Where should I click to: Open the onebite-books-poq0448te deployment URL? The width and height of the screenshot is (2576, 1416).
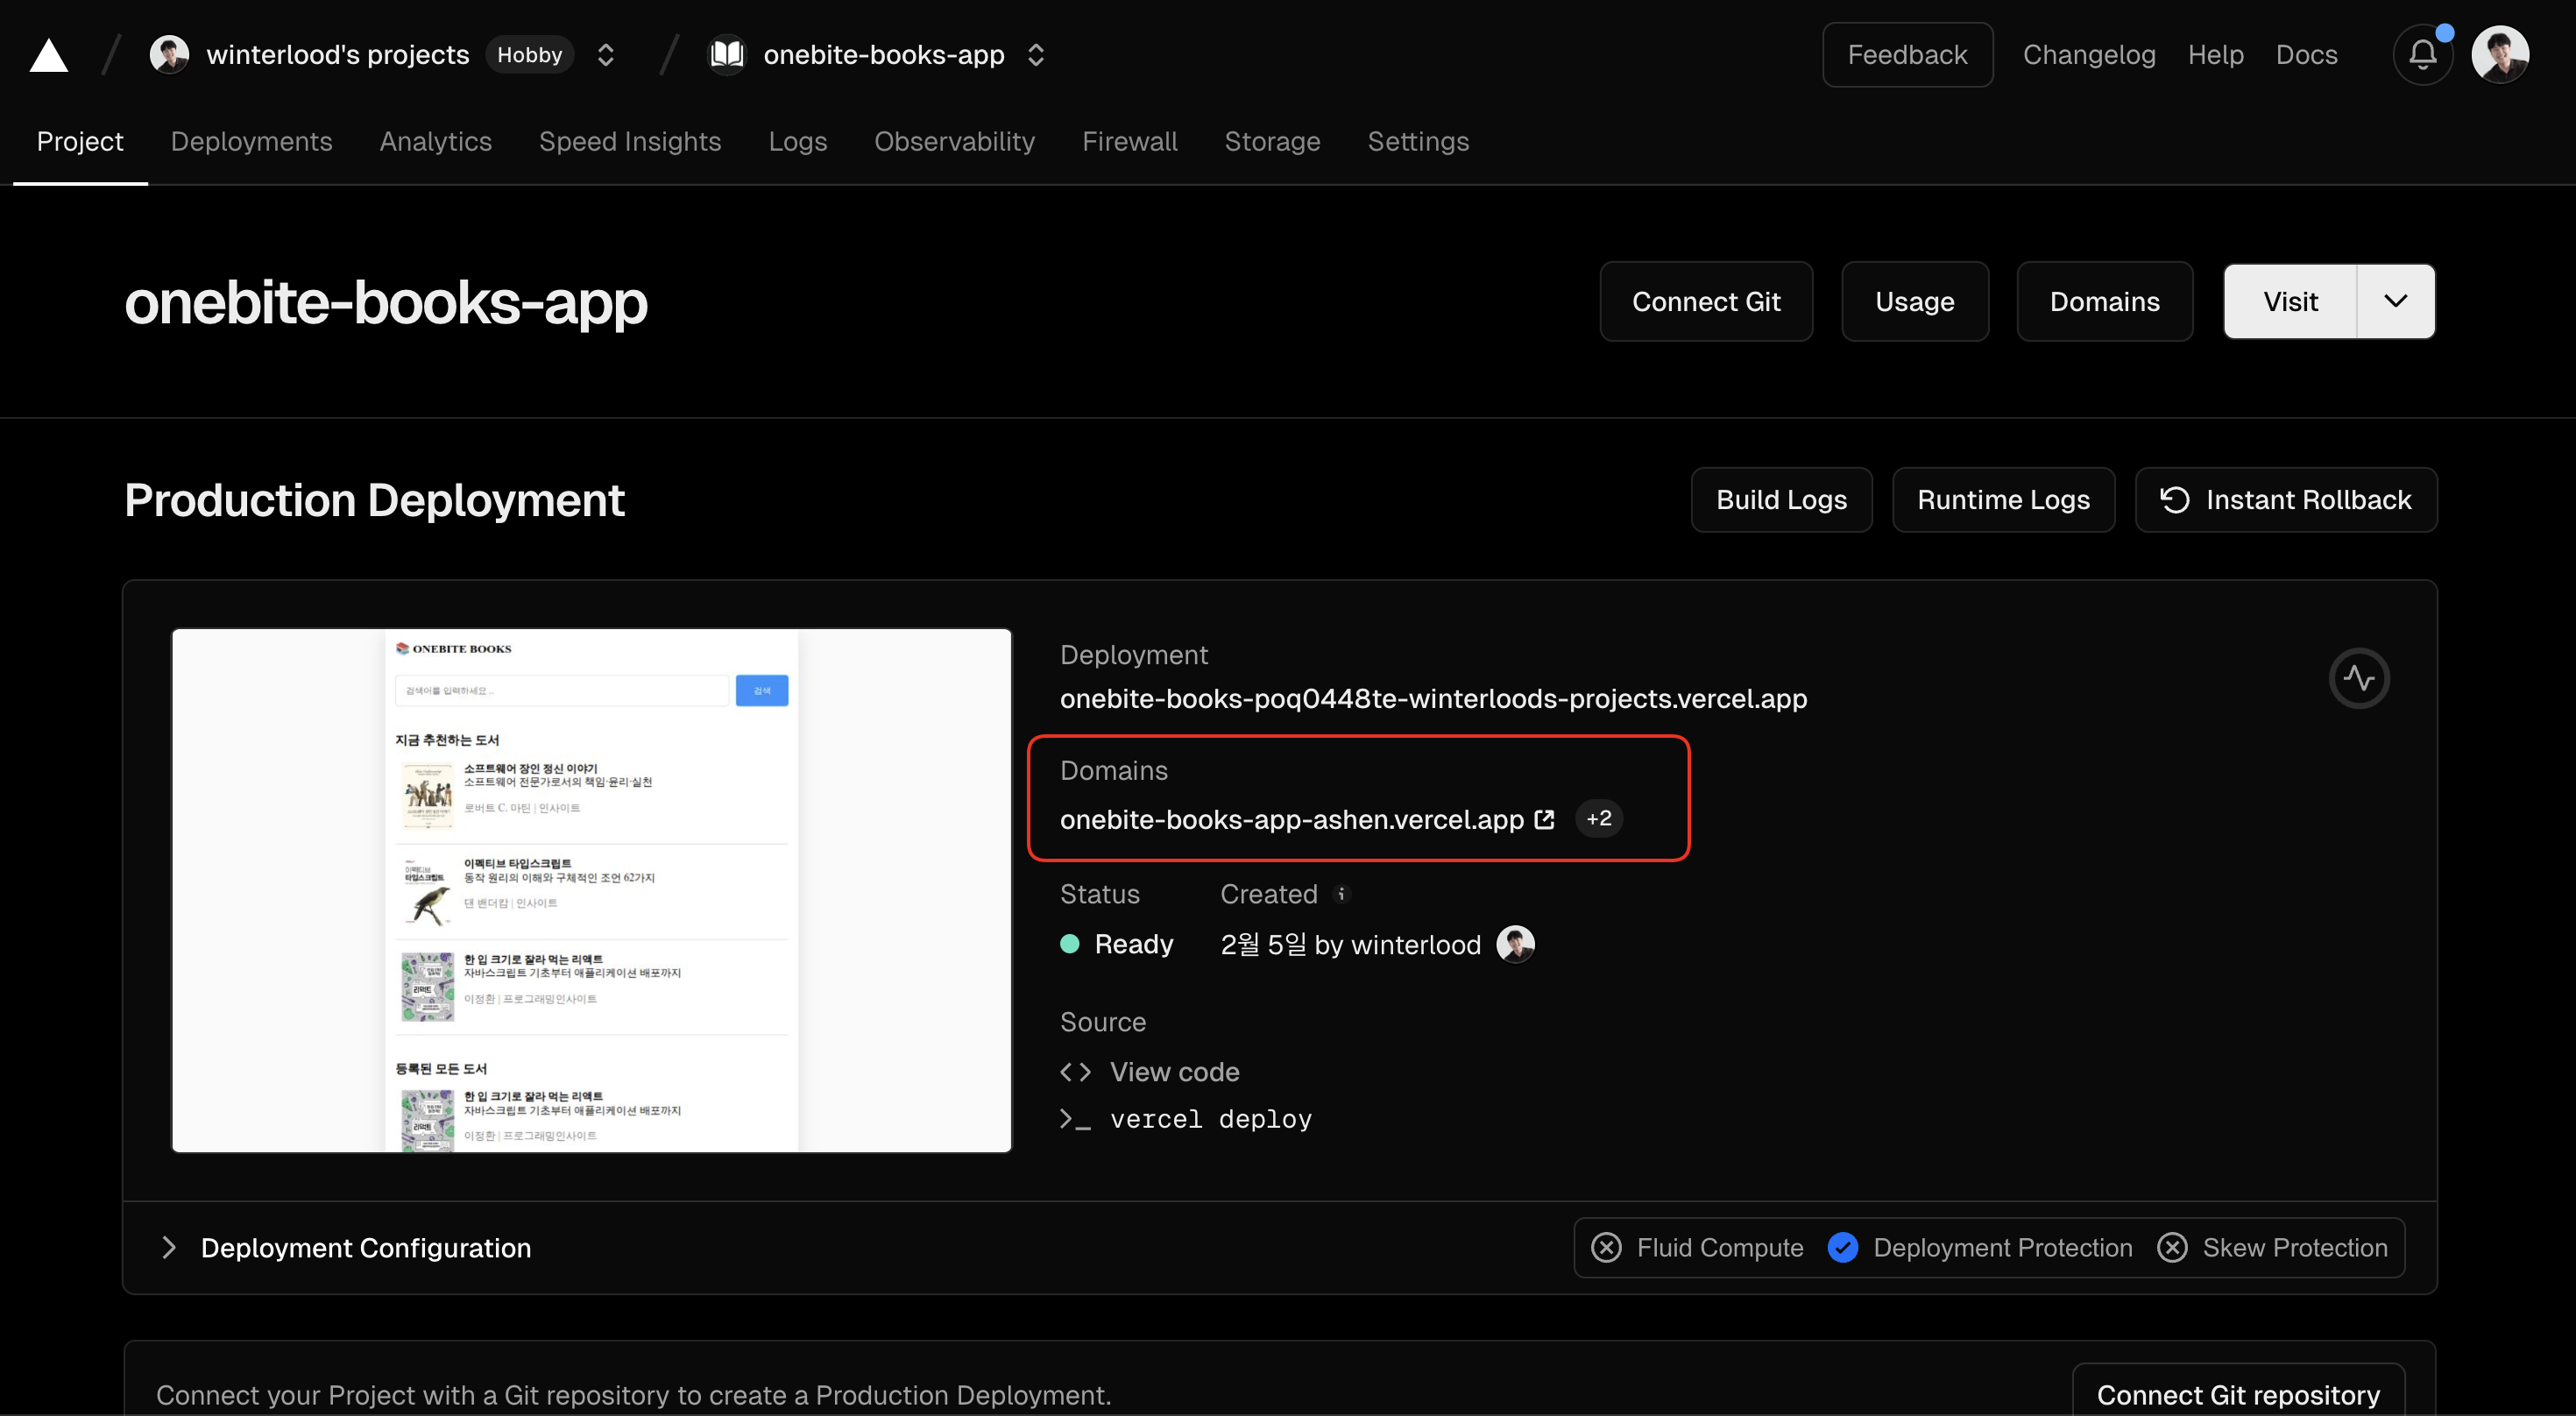click(1433, 698)
